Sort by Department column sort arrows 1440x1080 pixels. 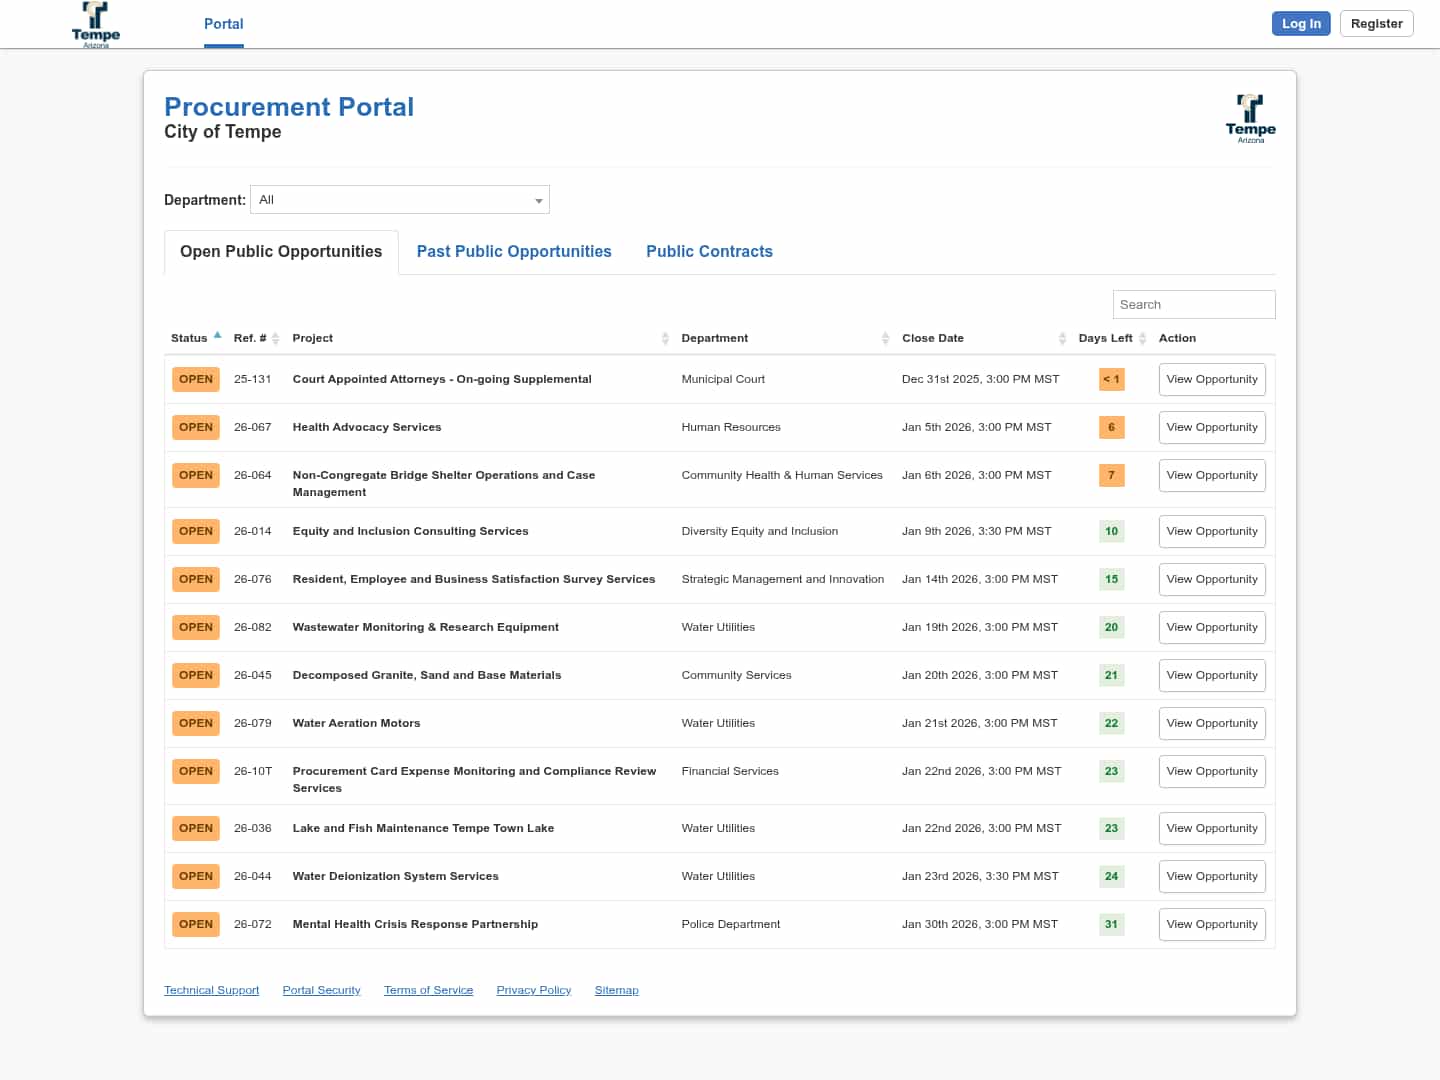tap(885, 339)
